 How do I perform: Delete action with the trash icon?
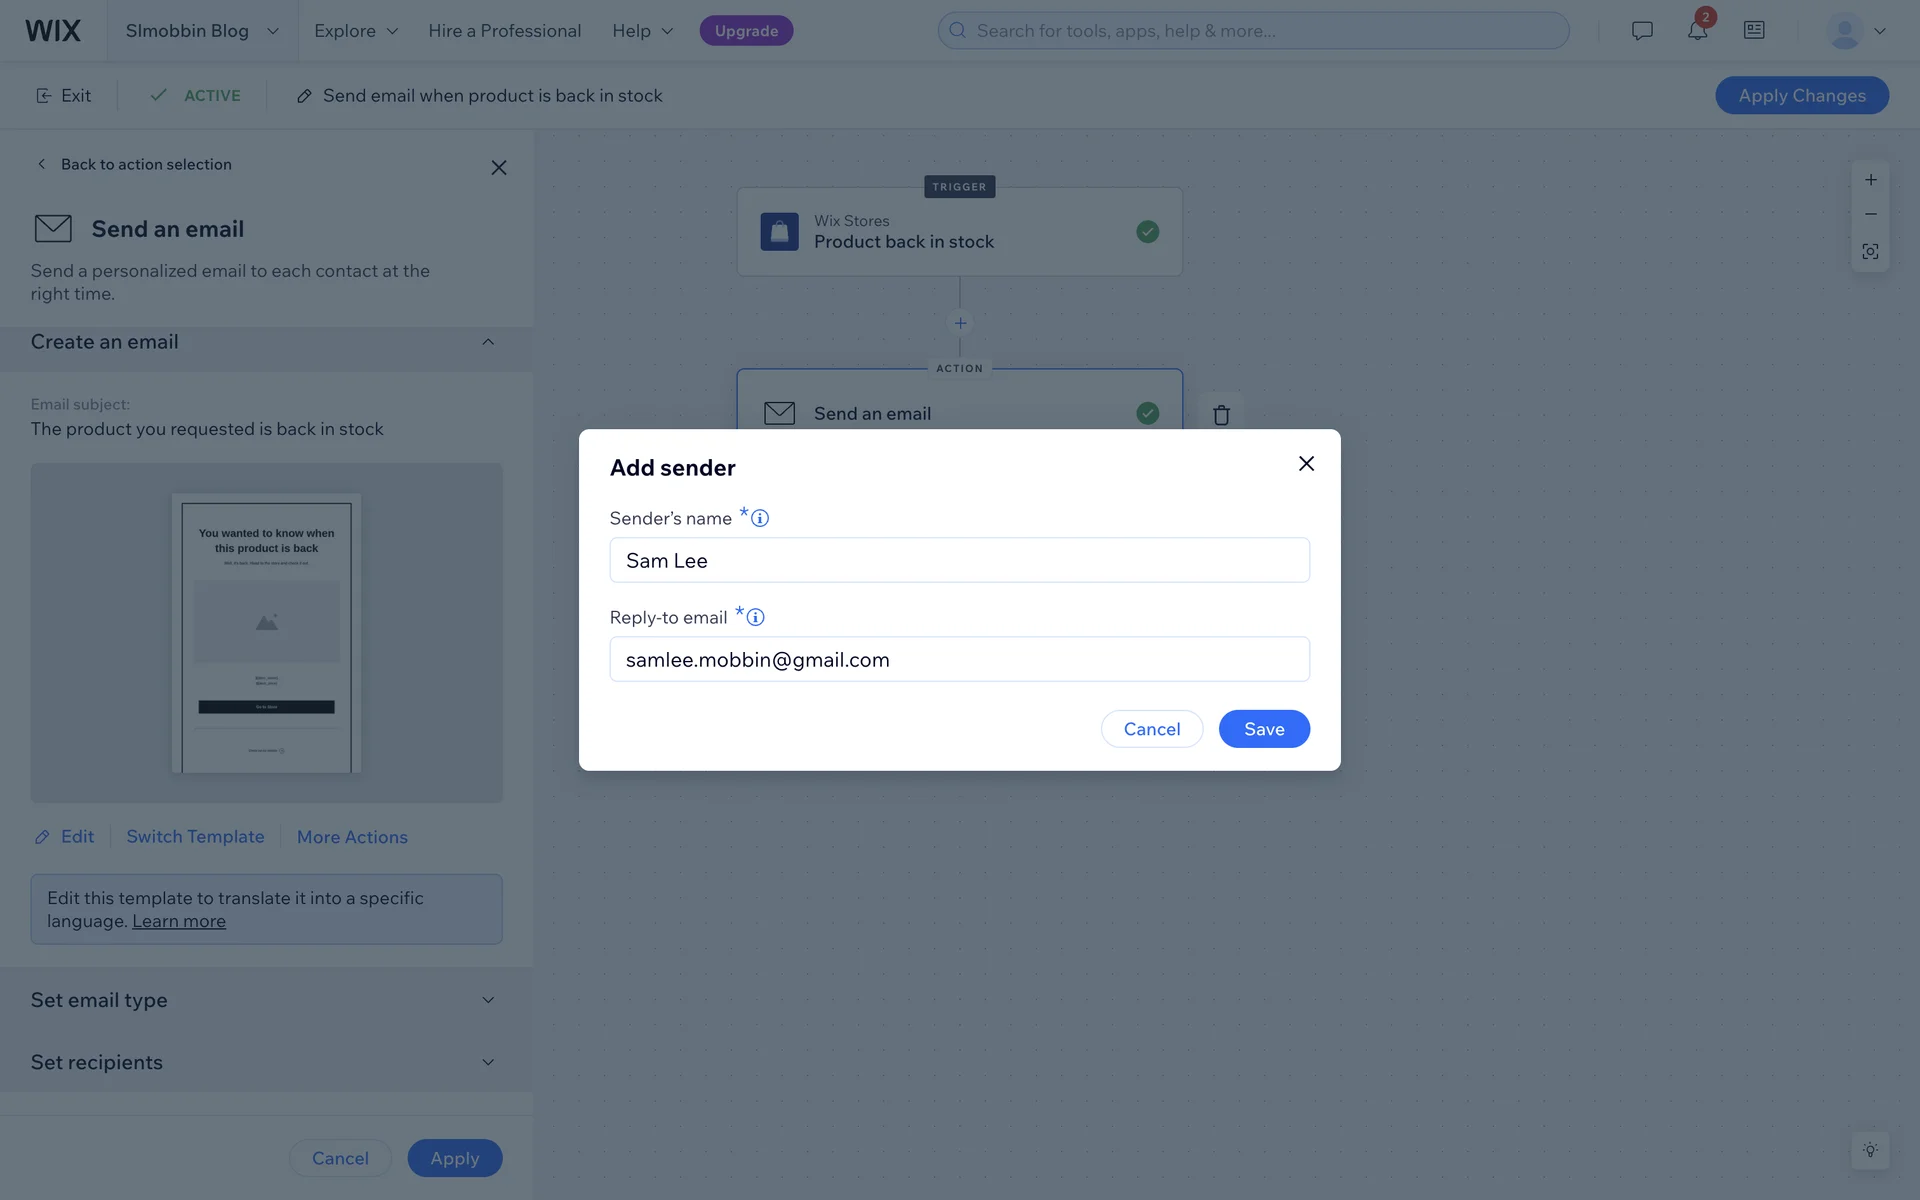point(1221,415)
